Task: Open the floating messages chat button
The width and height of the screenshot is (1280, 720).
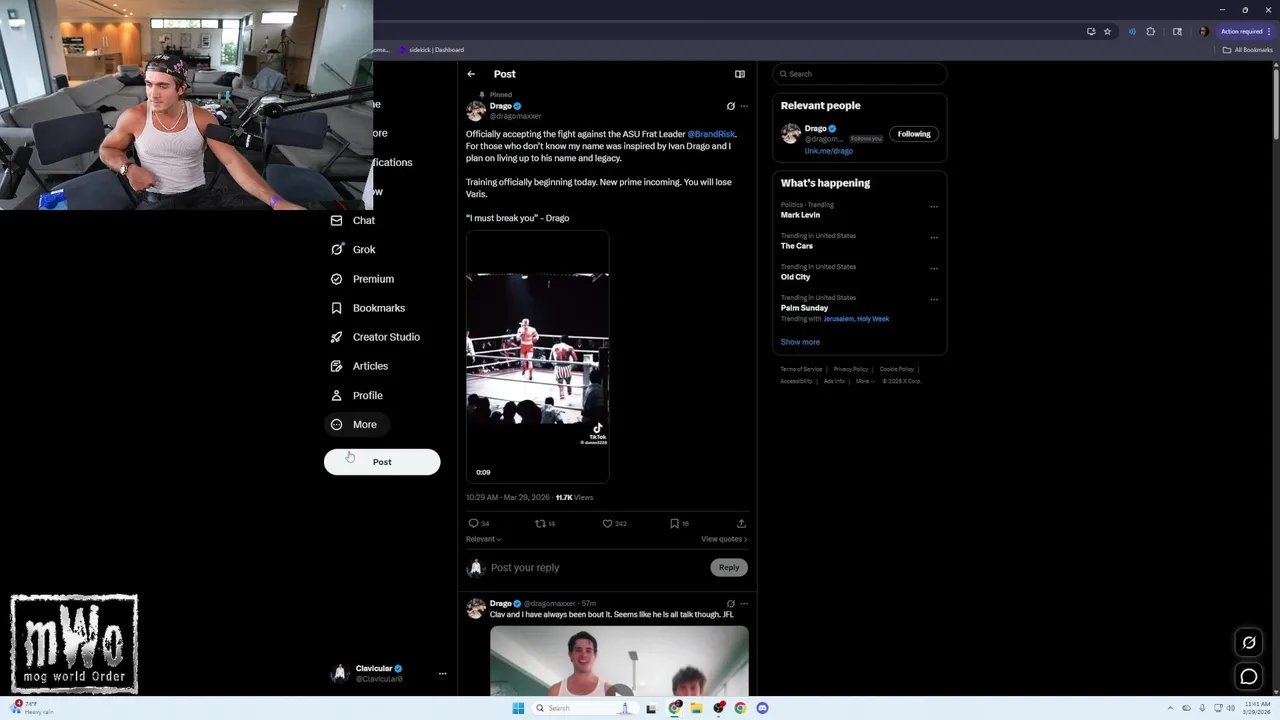Action: pos(1249,677)
